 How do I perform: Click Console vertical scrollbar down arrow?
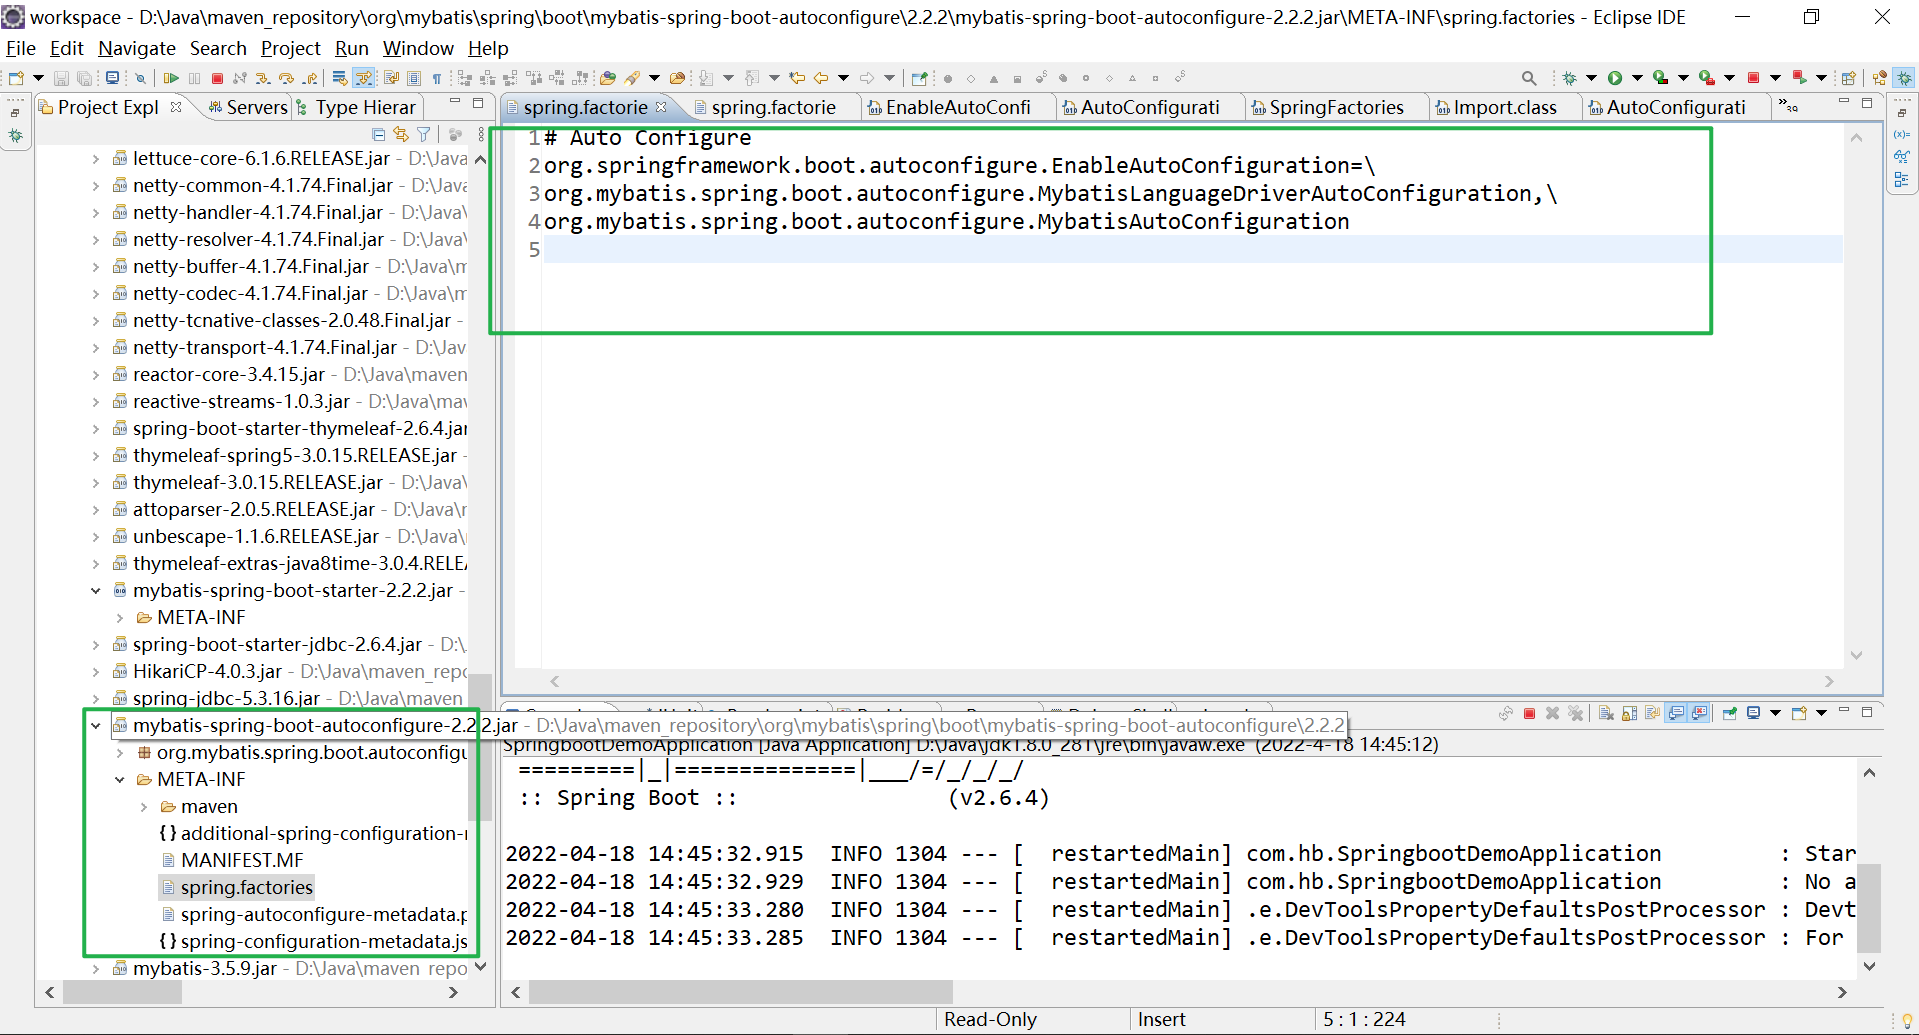pyautogui.click(x=1869, y=966)
